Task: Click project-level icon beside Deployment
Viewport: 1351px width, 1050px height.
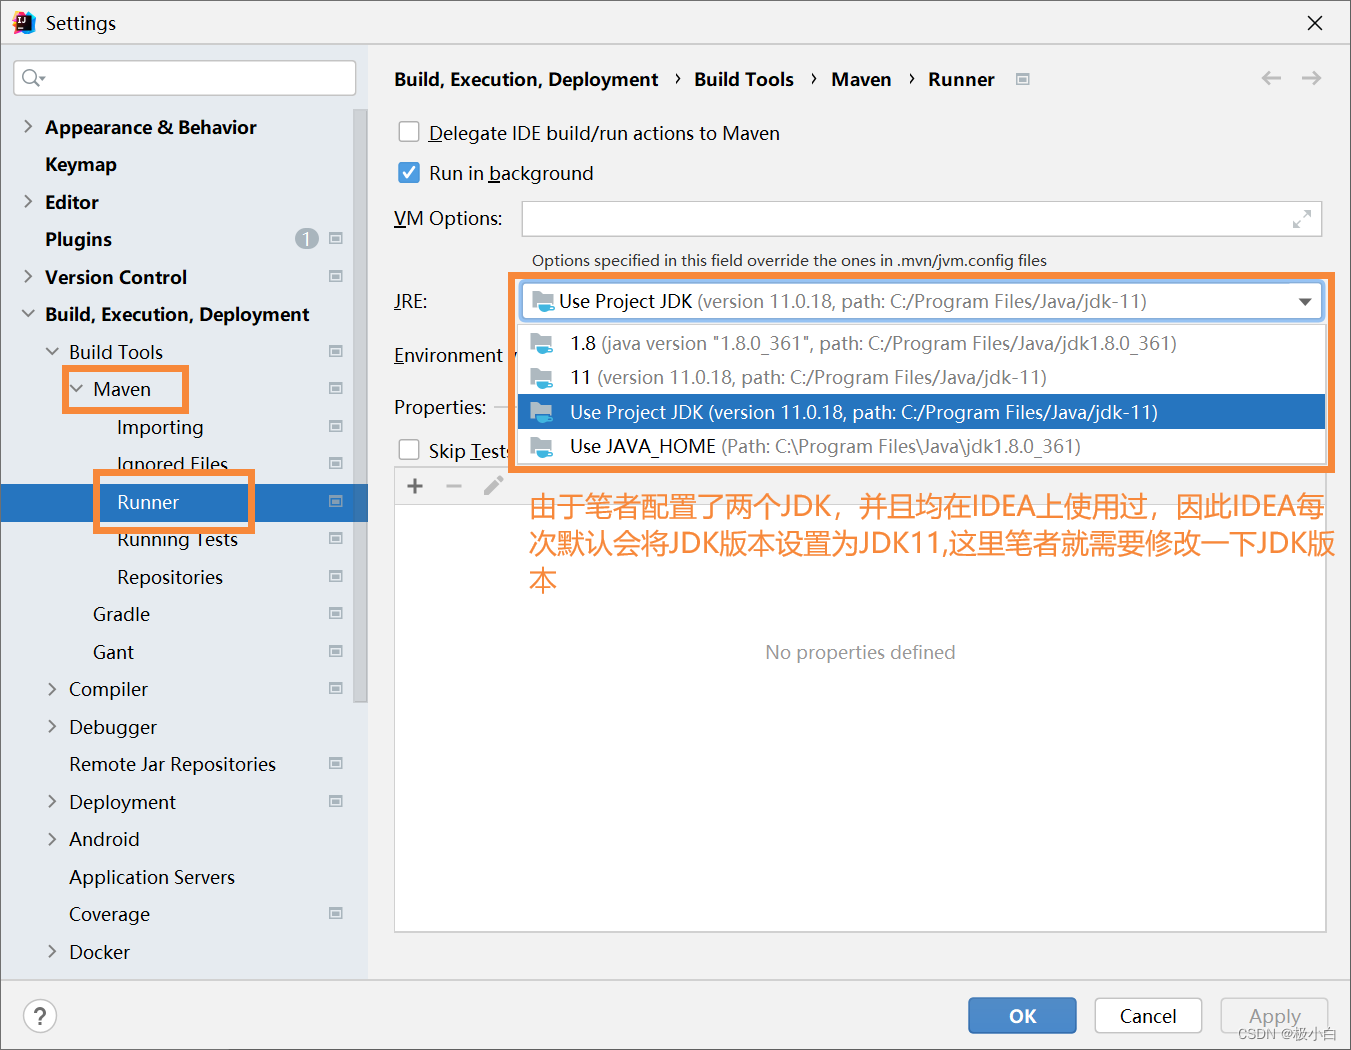Action: 336,801
